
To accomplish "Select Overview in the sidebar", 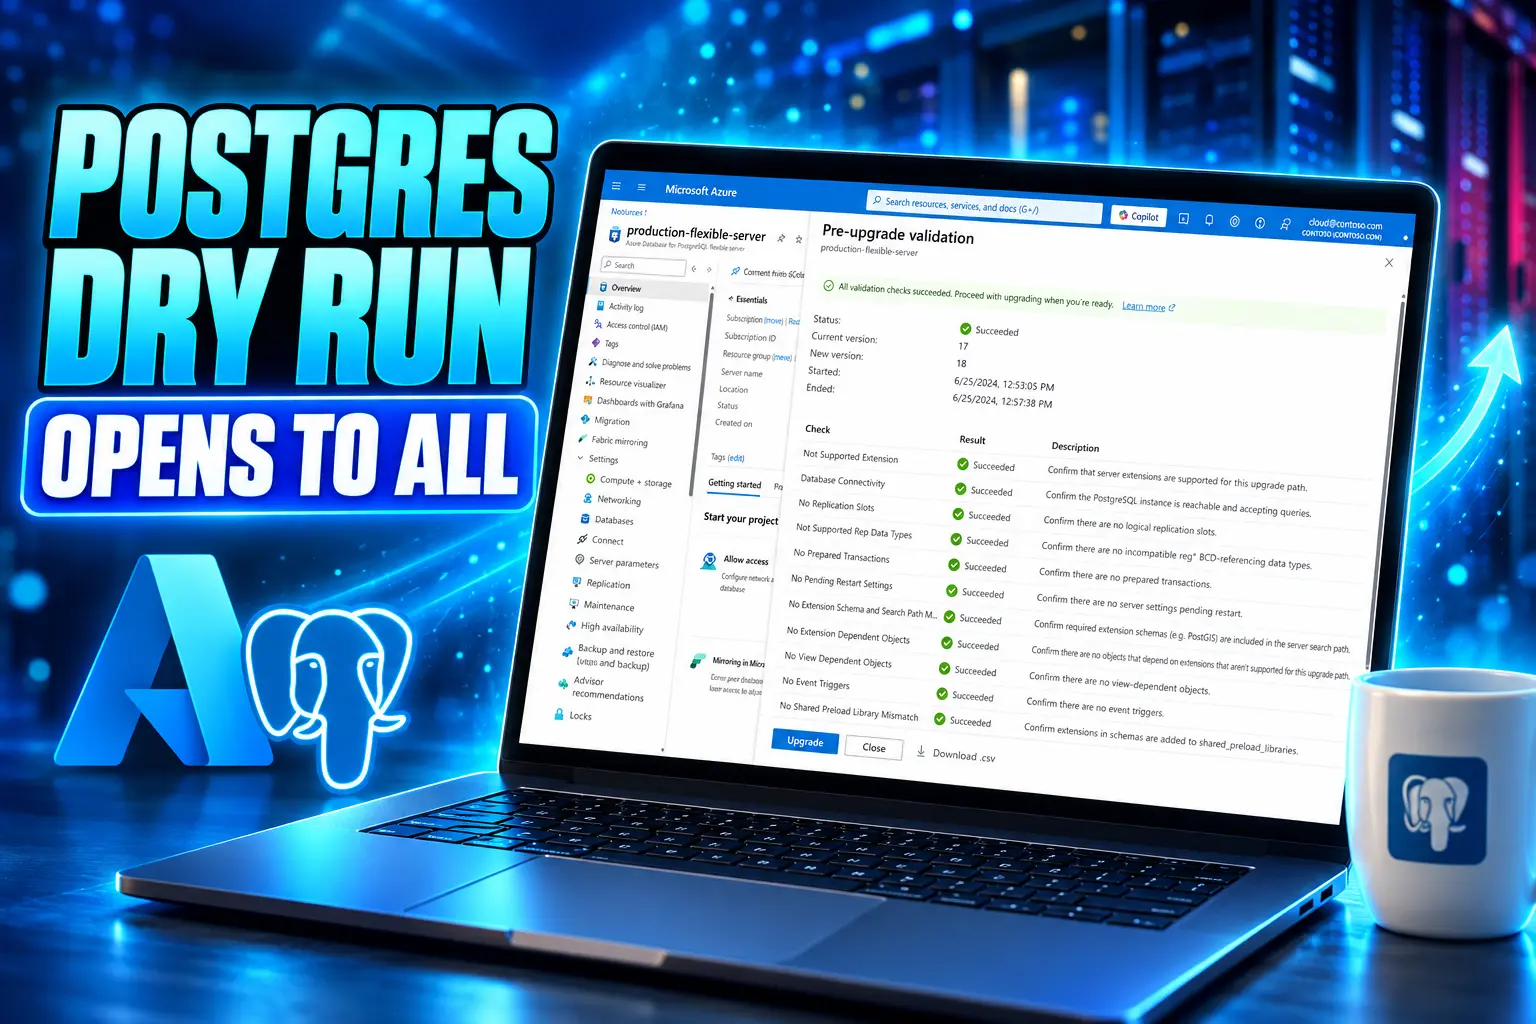I will click(x=652, y=289).
